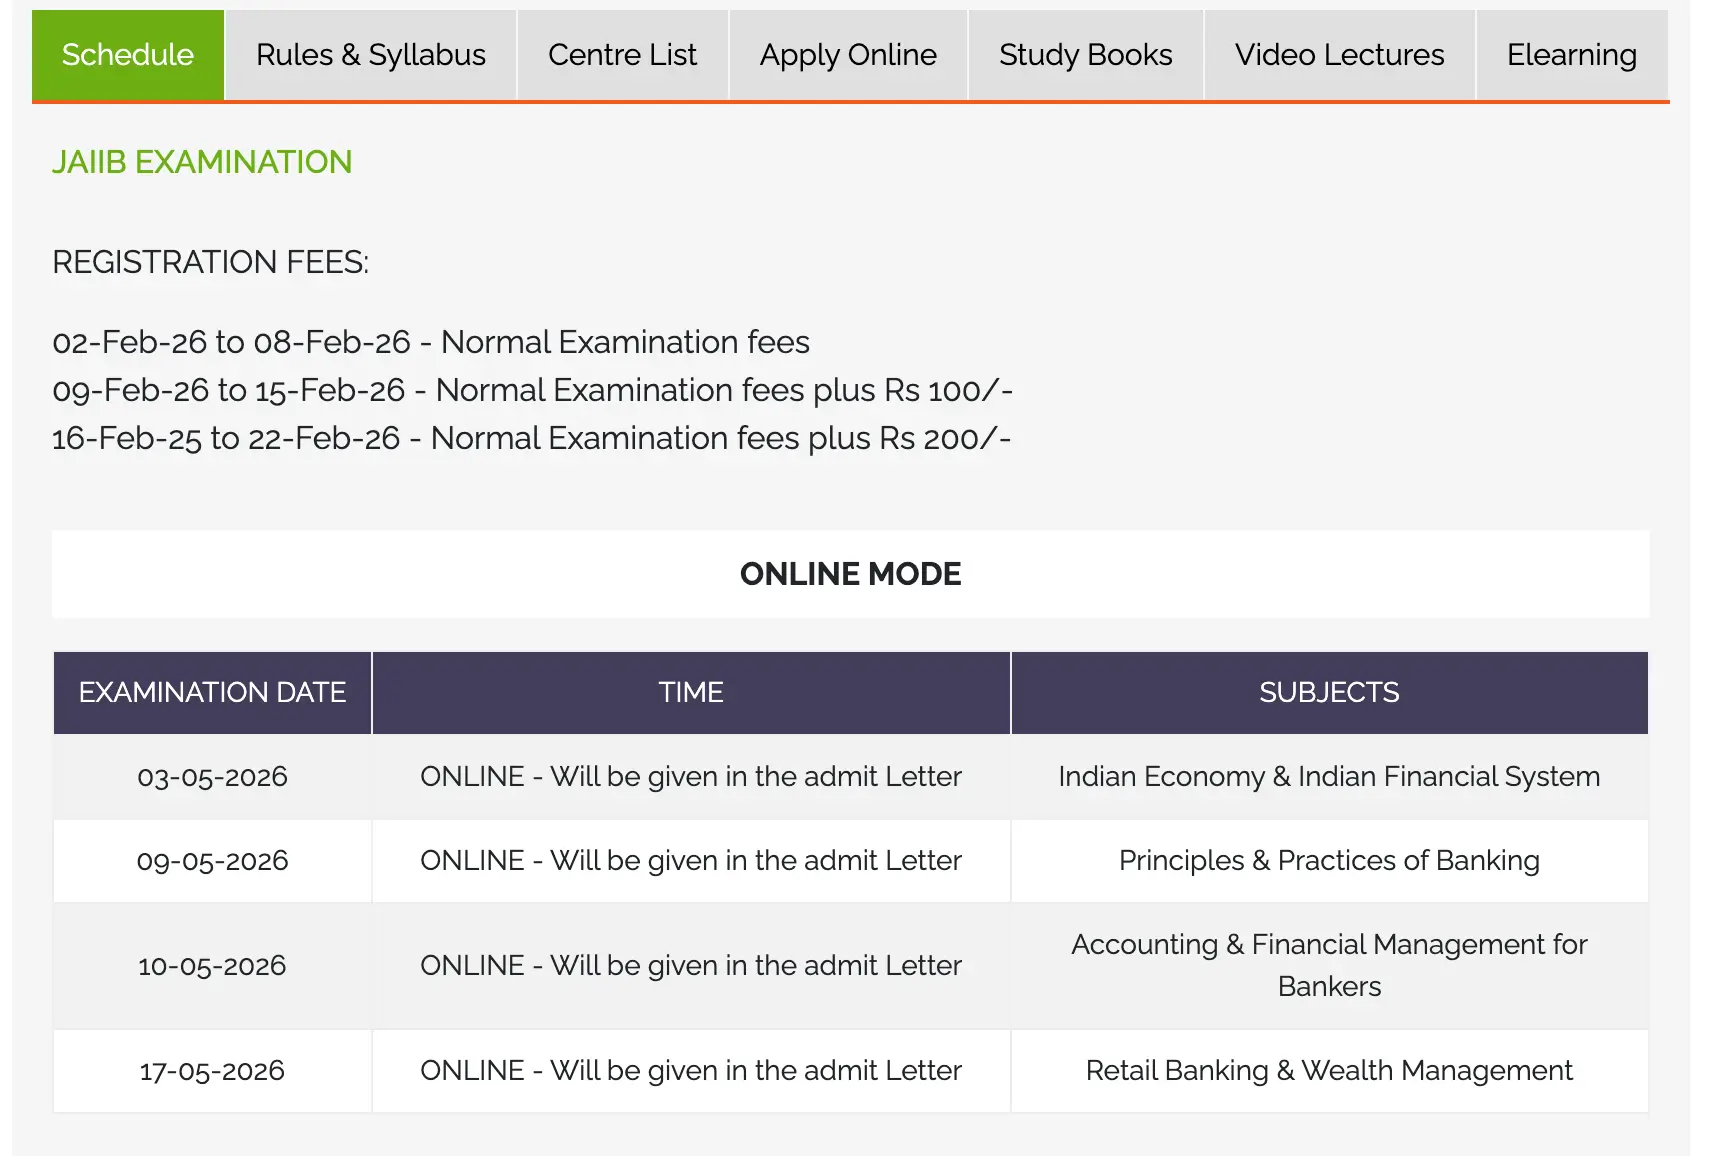Screen dimensions: 1718x1156
Task: Switch to Rules & Syllabus tab
Action: coord(371,55)
